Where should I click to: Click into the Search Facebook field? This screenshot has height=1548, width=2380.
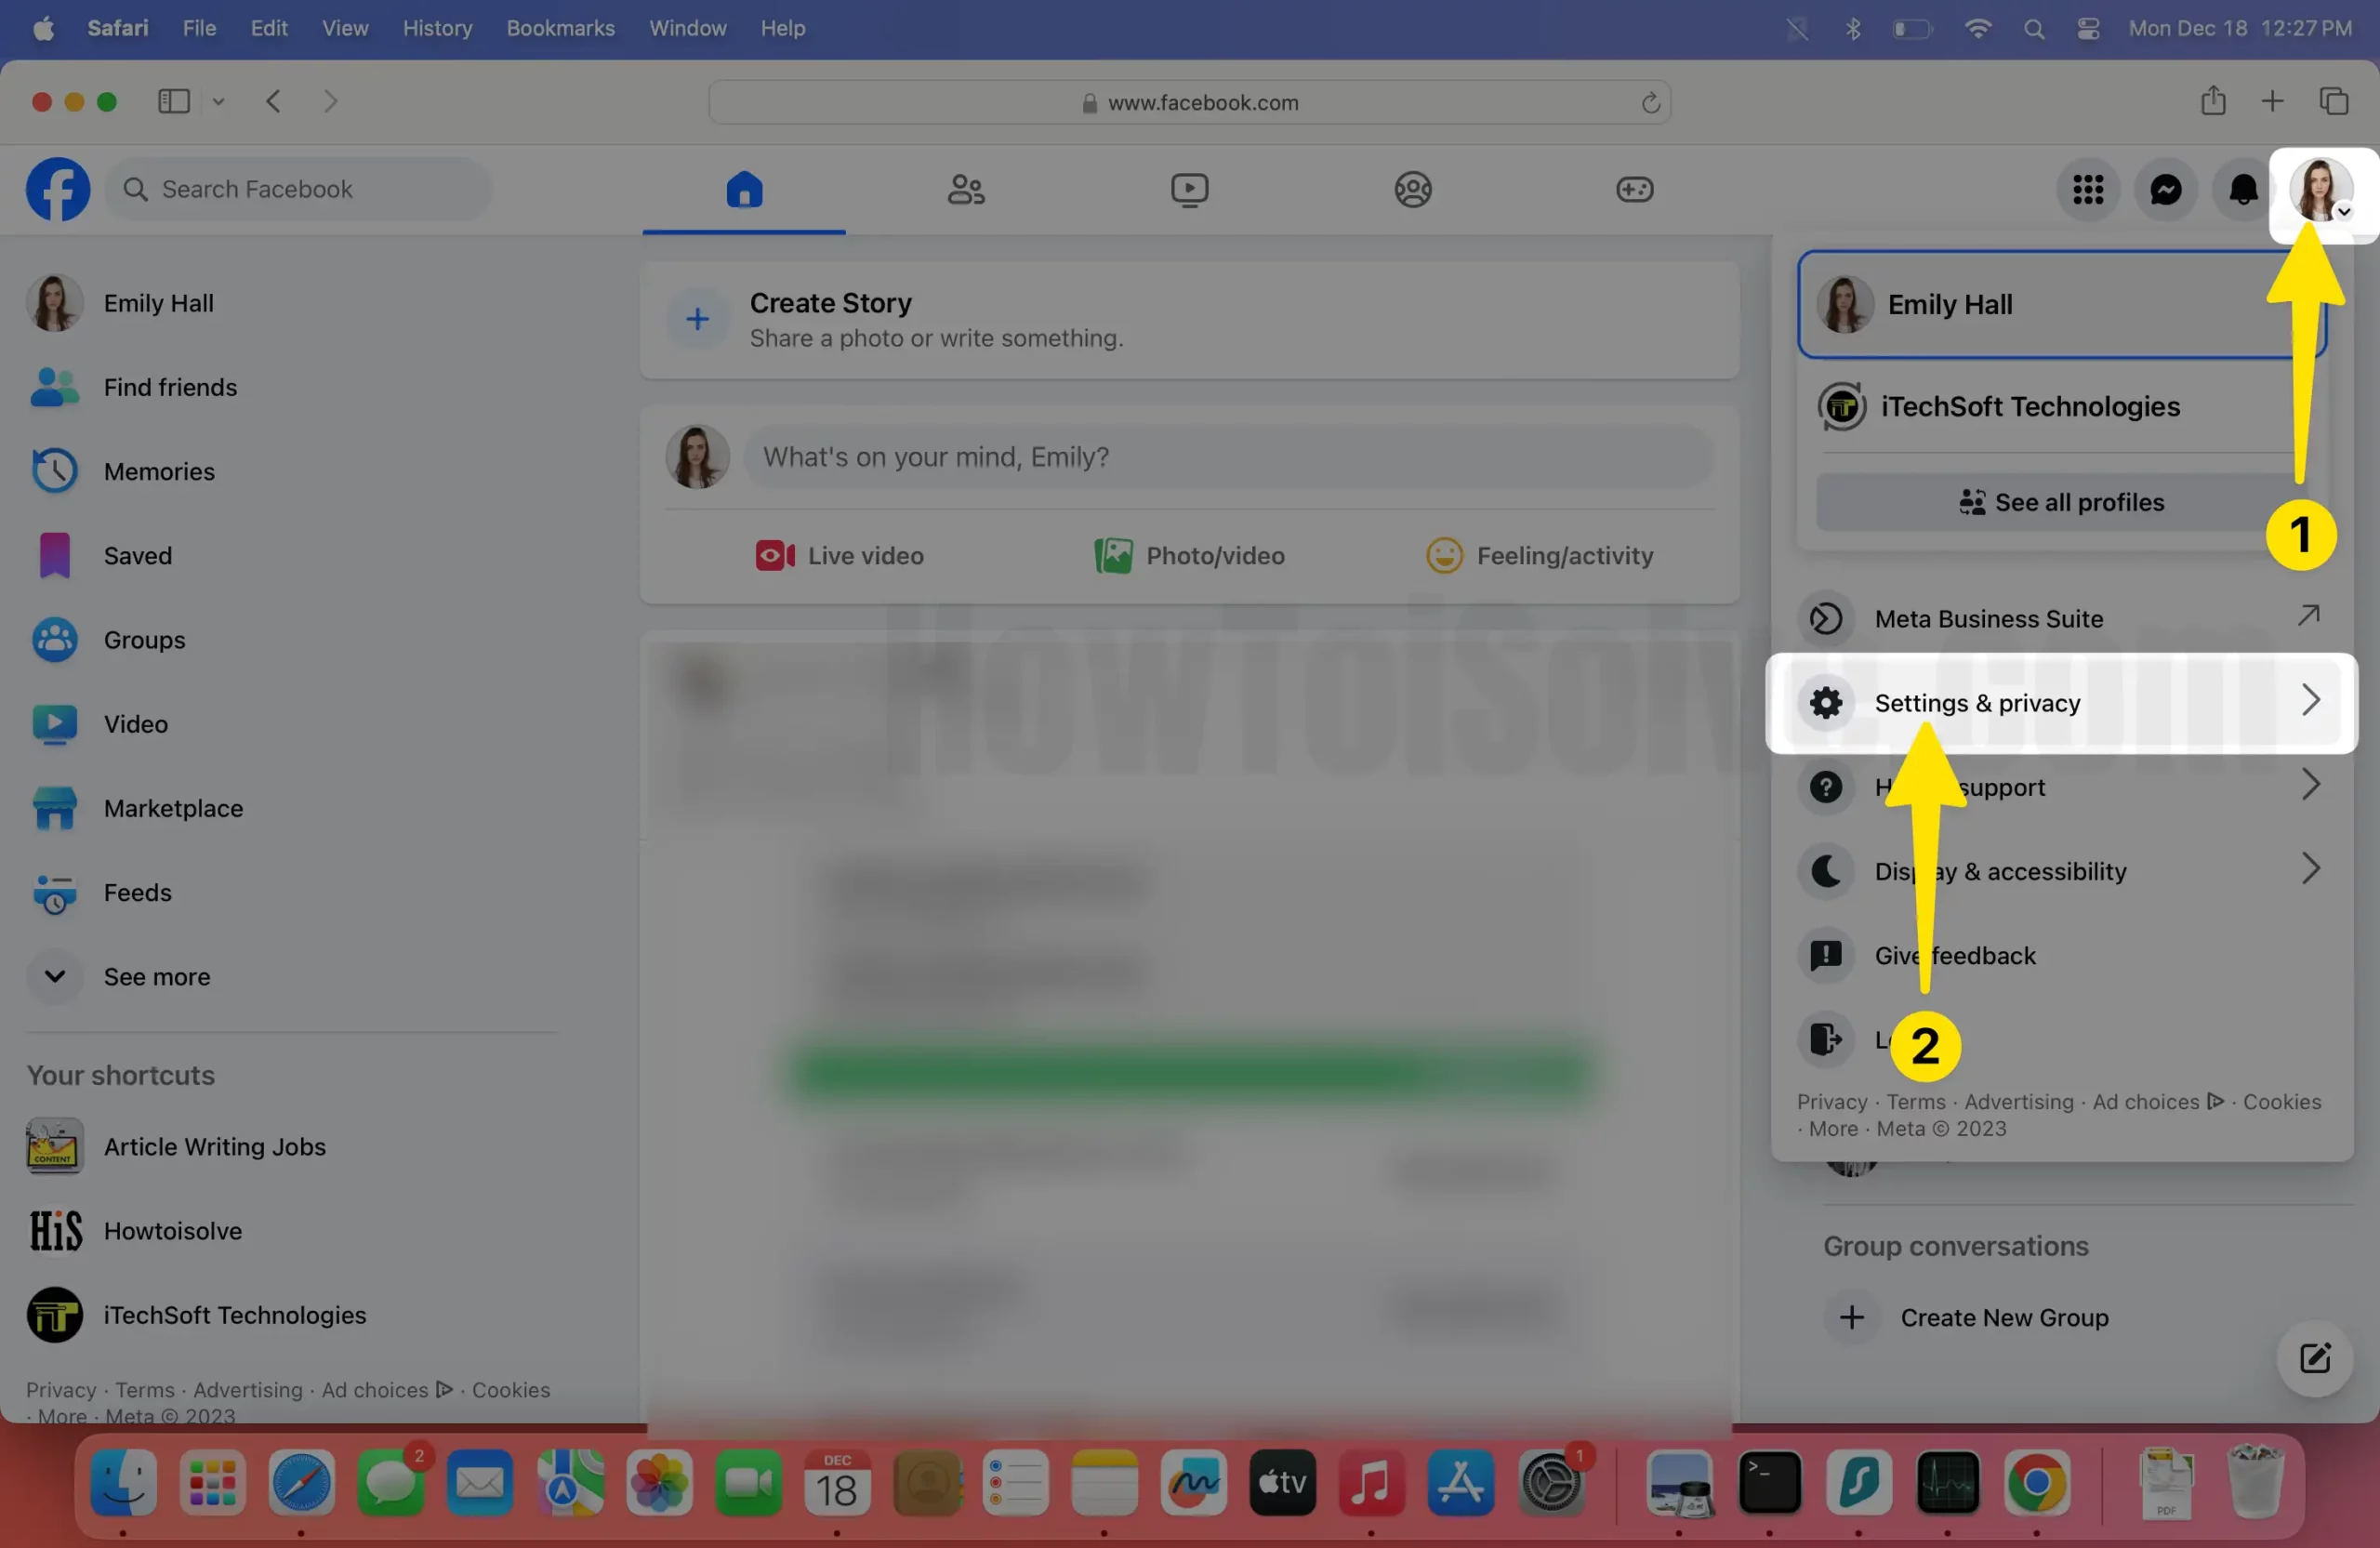click(298, 189)
